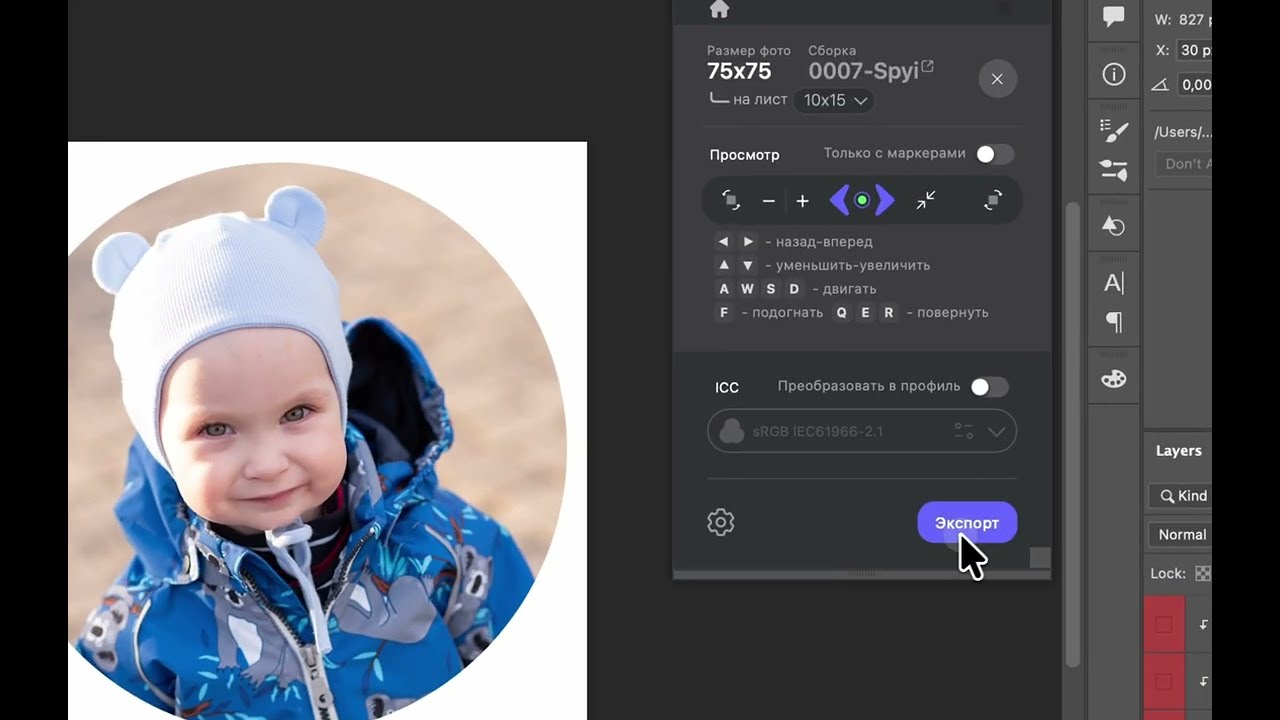This screenshot has height=720, width=1280.
Task: Go to previous photo with left purple arrow
Action: pyautogui.click(x=839, y=201)
